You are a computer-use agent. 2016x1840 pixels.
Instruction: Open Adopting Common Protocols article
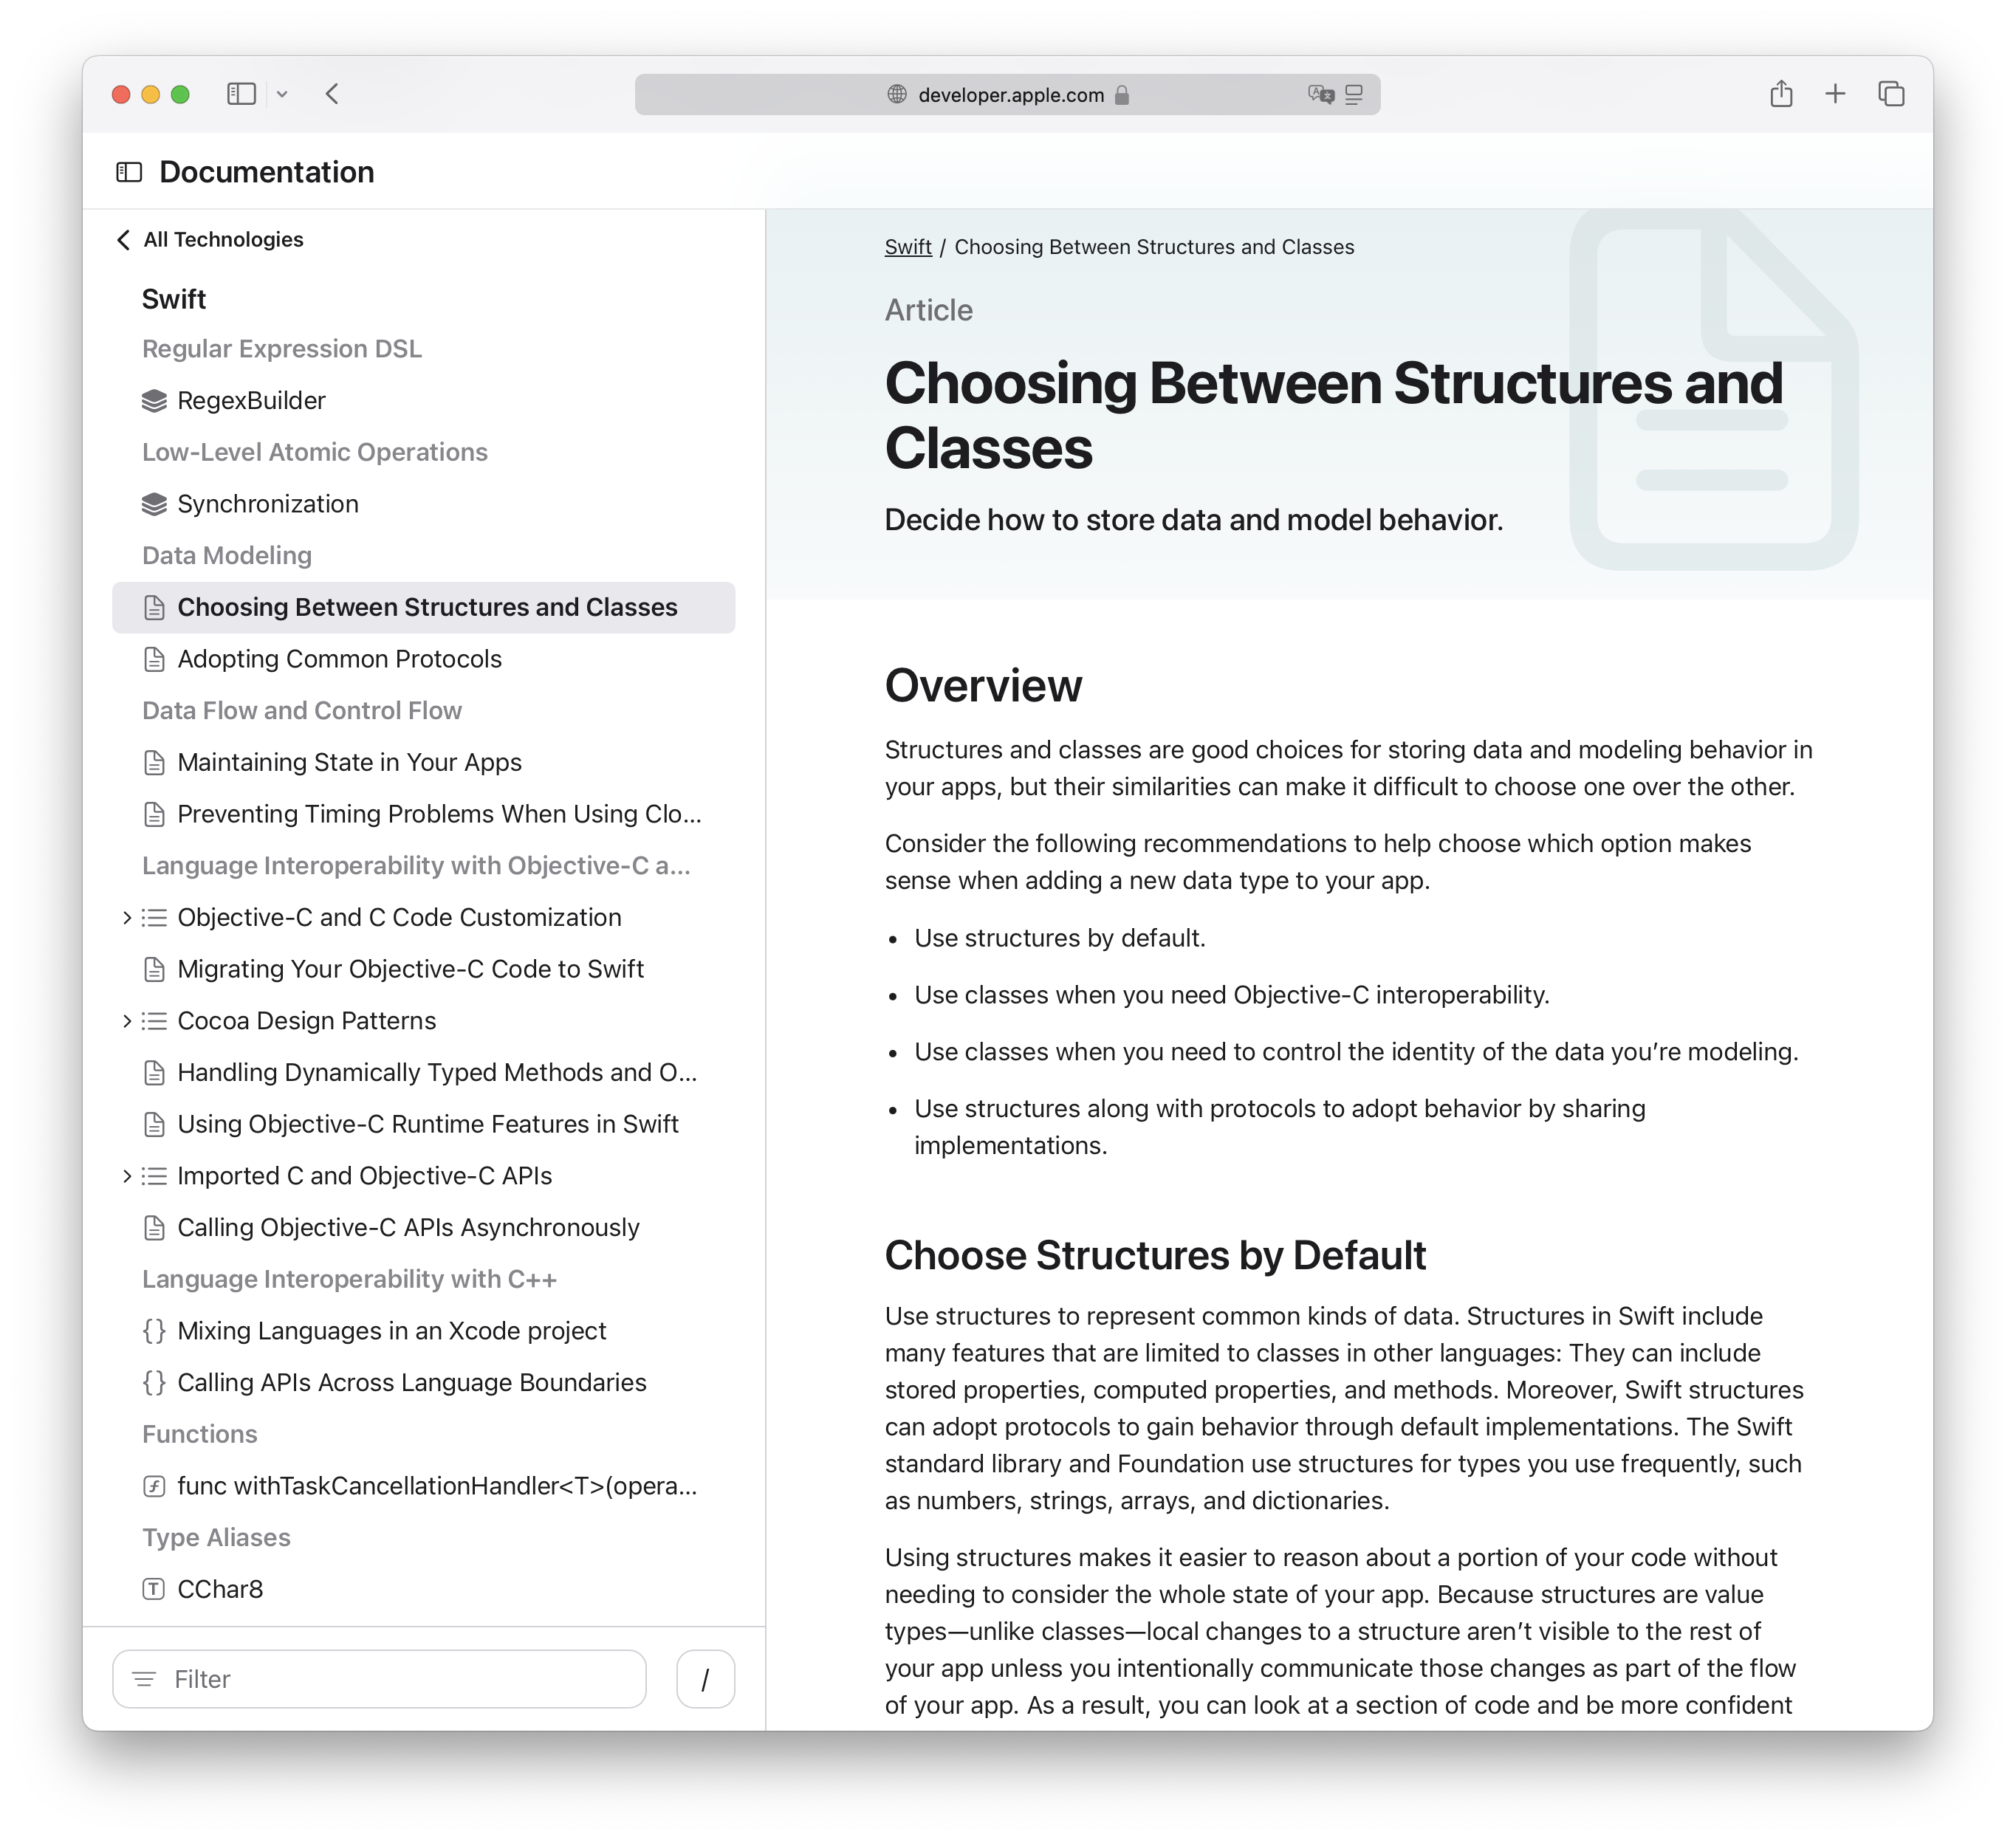pyautogui.click(x=339, y=659)
